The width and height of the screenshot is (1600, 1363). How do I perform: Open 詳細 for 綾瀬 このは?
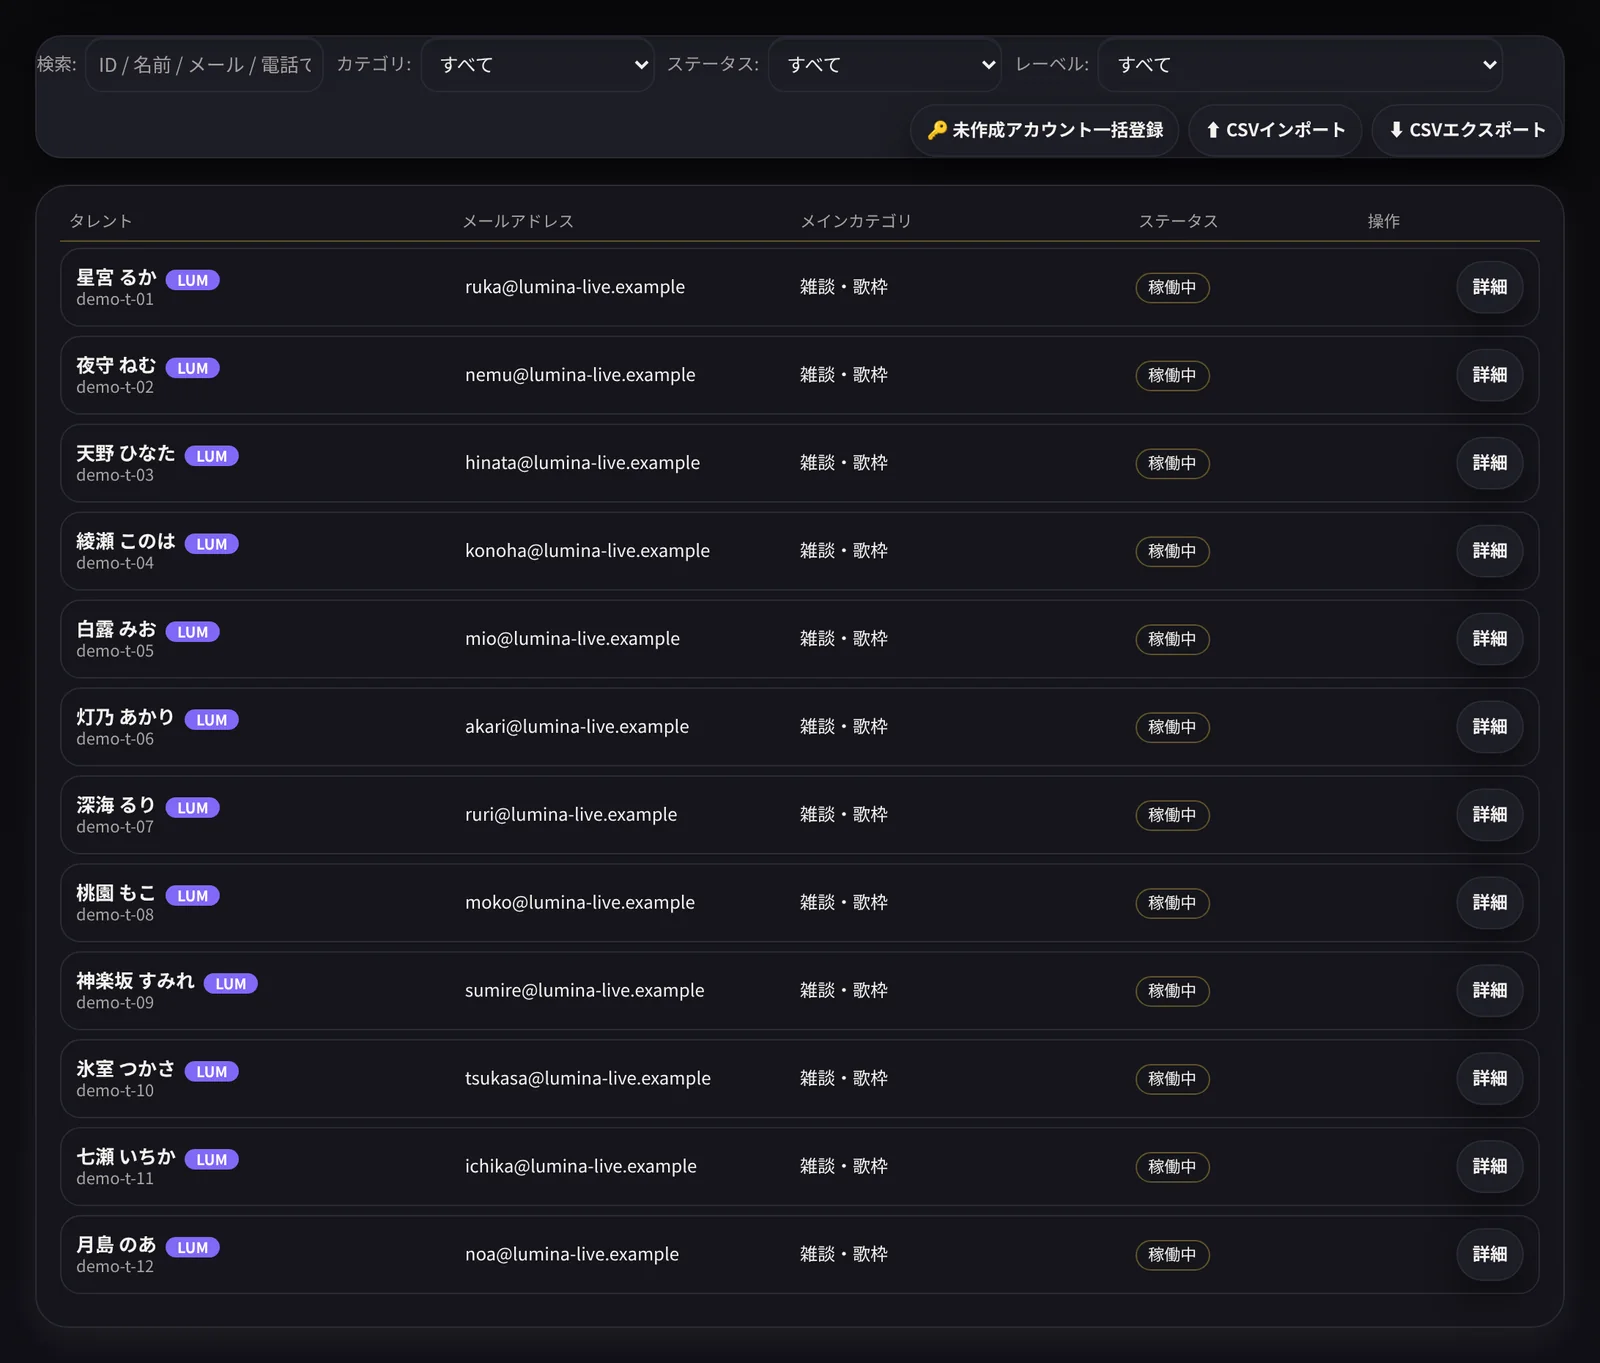[1489, 551]
